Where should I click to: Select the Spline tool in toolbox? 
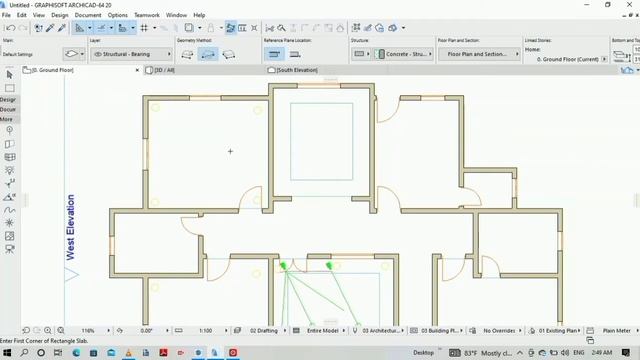[x=9, y=210]
